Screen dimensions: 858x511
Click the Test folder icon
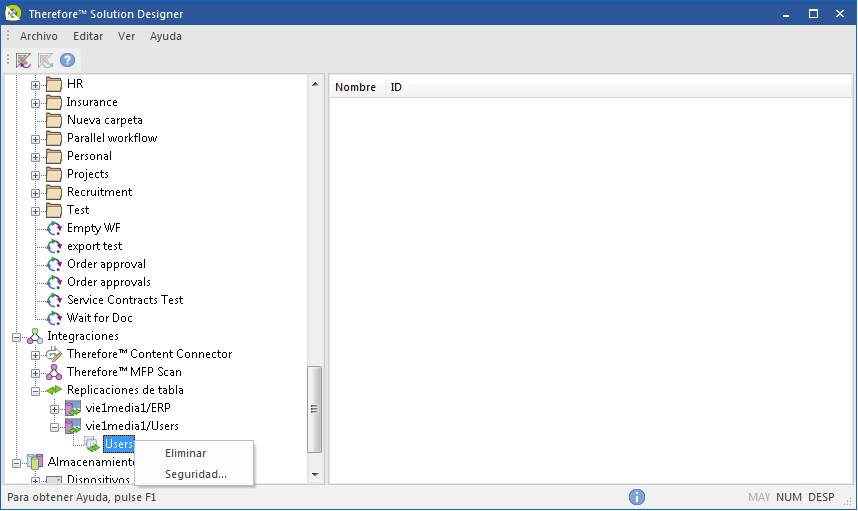[x=54, y=211]
